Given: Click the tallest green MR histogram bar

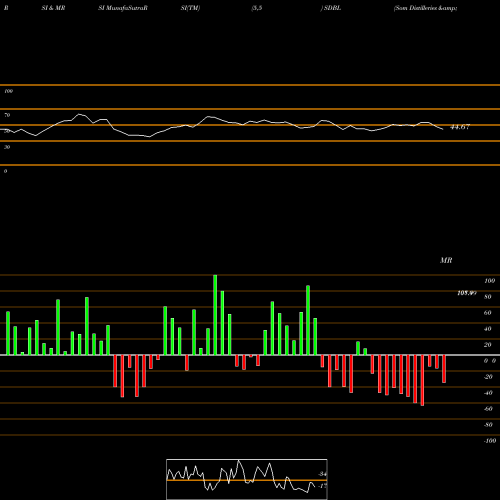Looking at the screenshot, I should tap(215, 315).
